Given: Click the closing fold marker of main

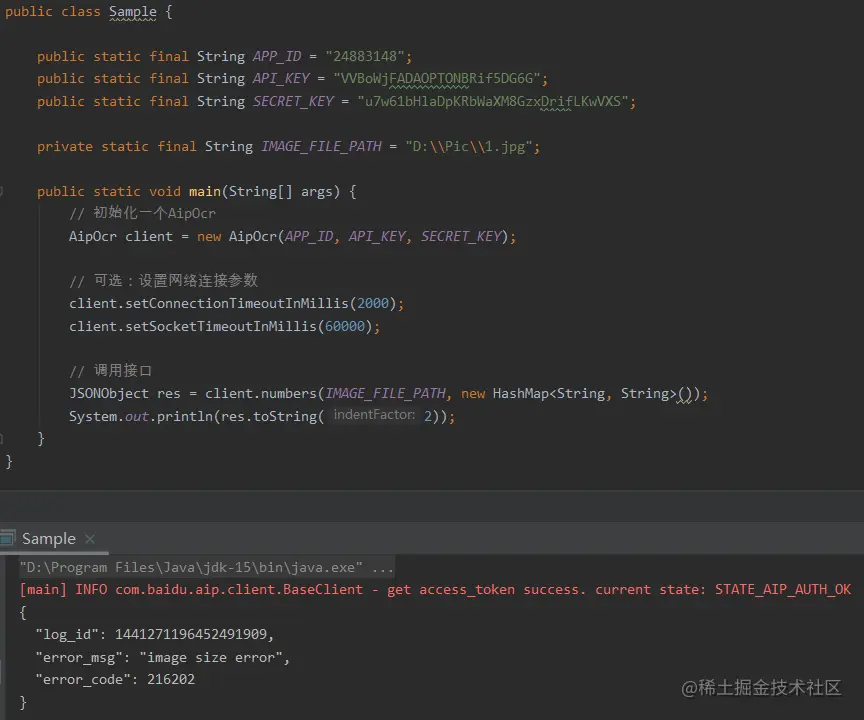Looking at the screenshot, I should coord(2,439).
